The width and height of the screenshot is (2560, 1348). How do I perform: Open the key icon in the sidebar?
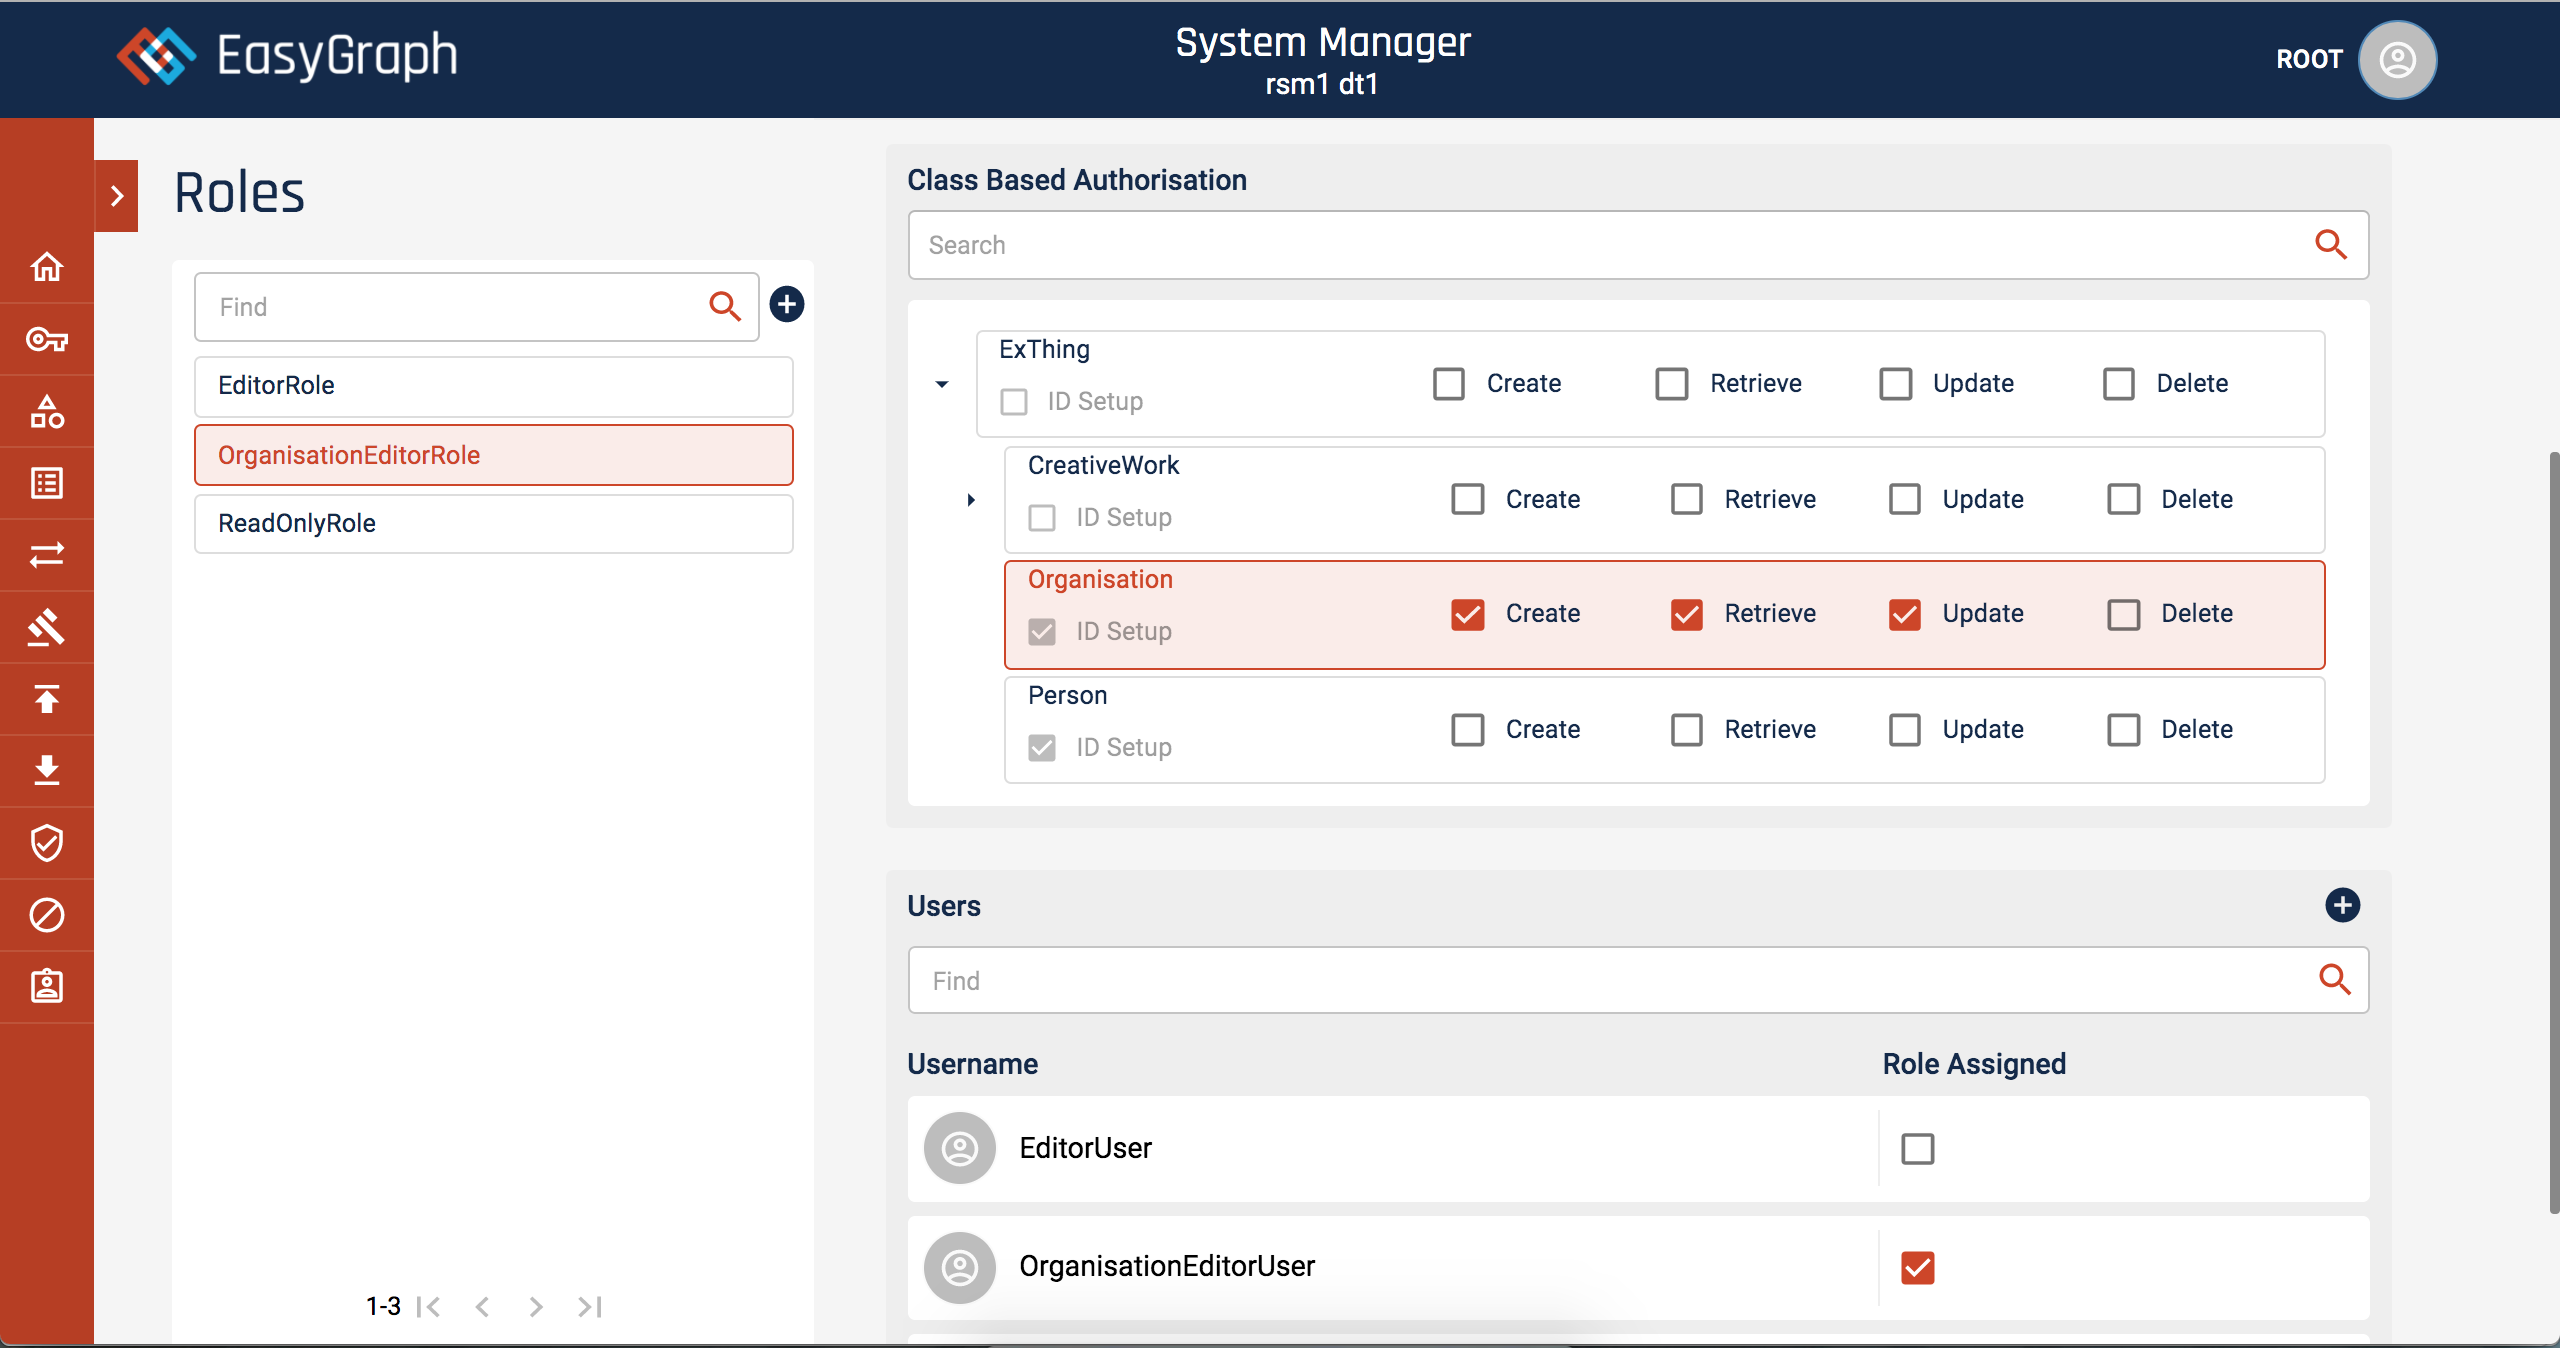click(x=47, y=340)
